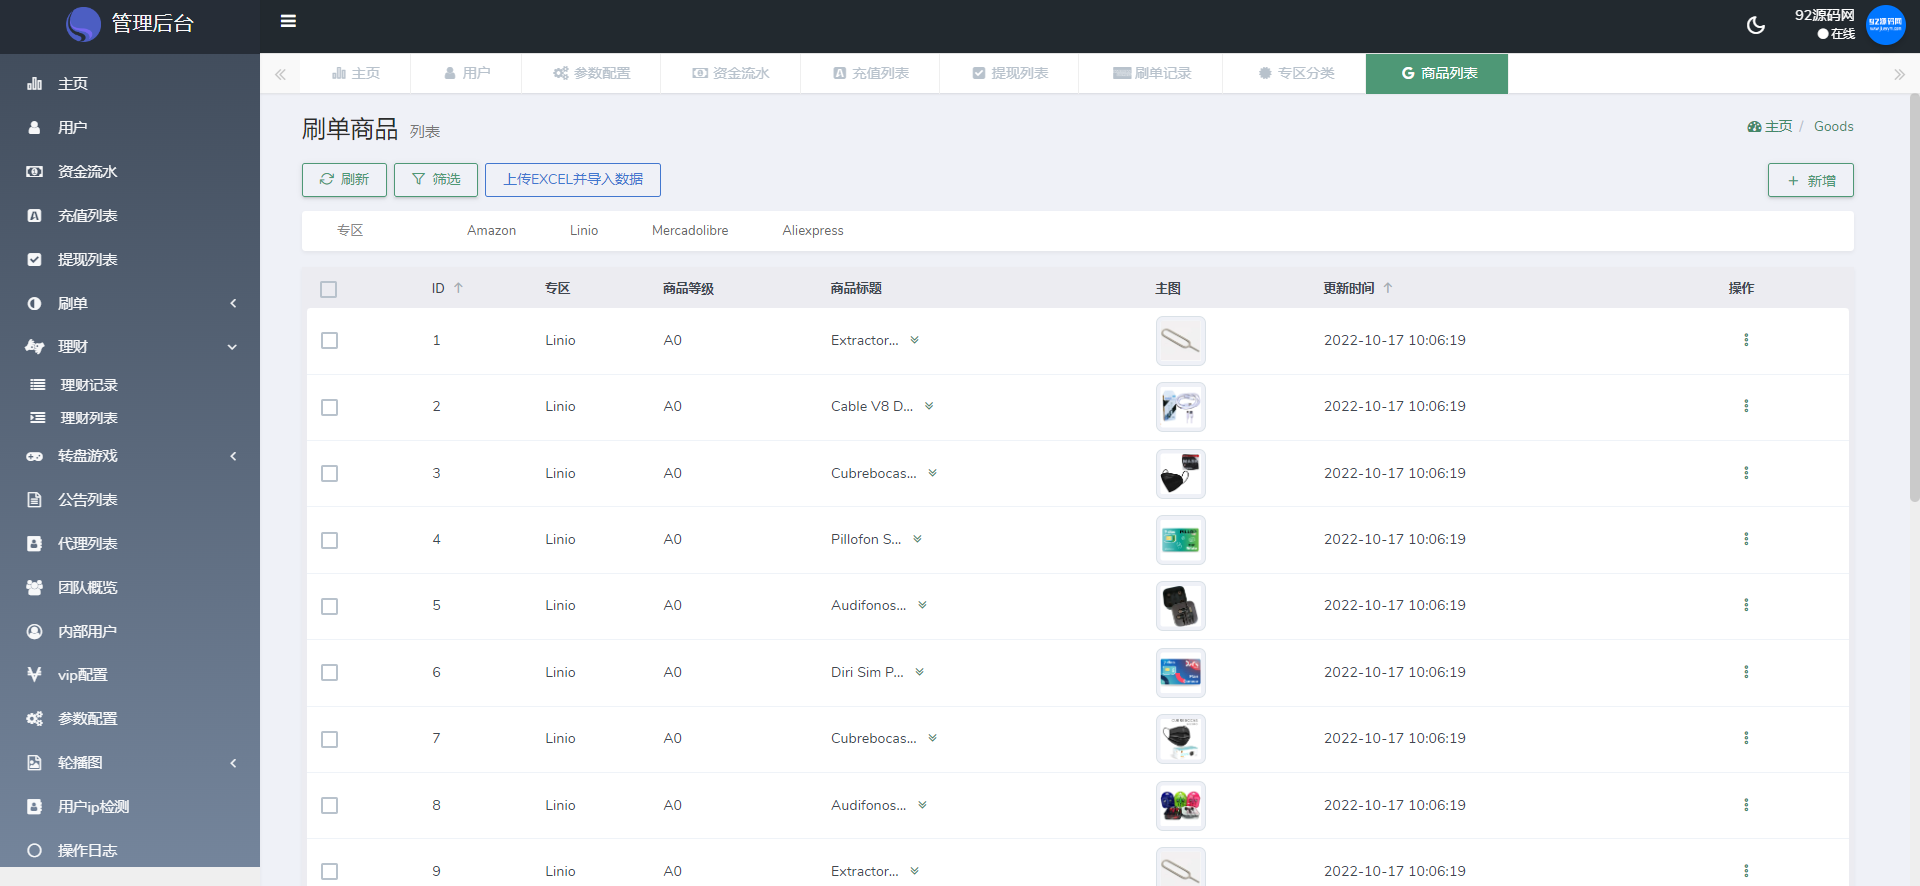Image resolution: width=1920 pixels, height=886 pixels.
Task: Switch to the 参数配置 tab
Action: [x=591, y=73]
